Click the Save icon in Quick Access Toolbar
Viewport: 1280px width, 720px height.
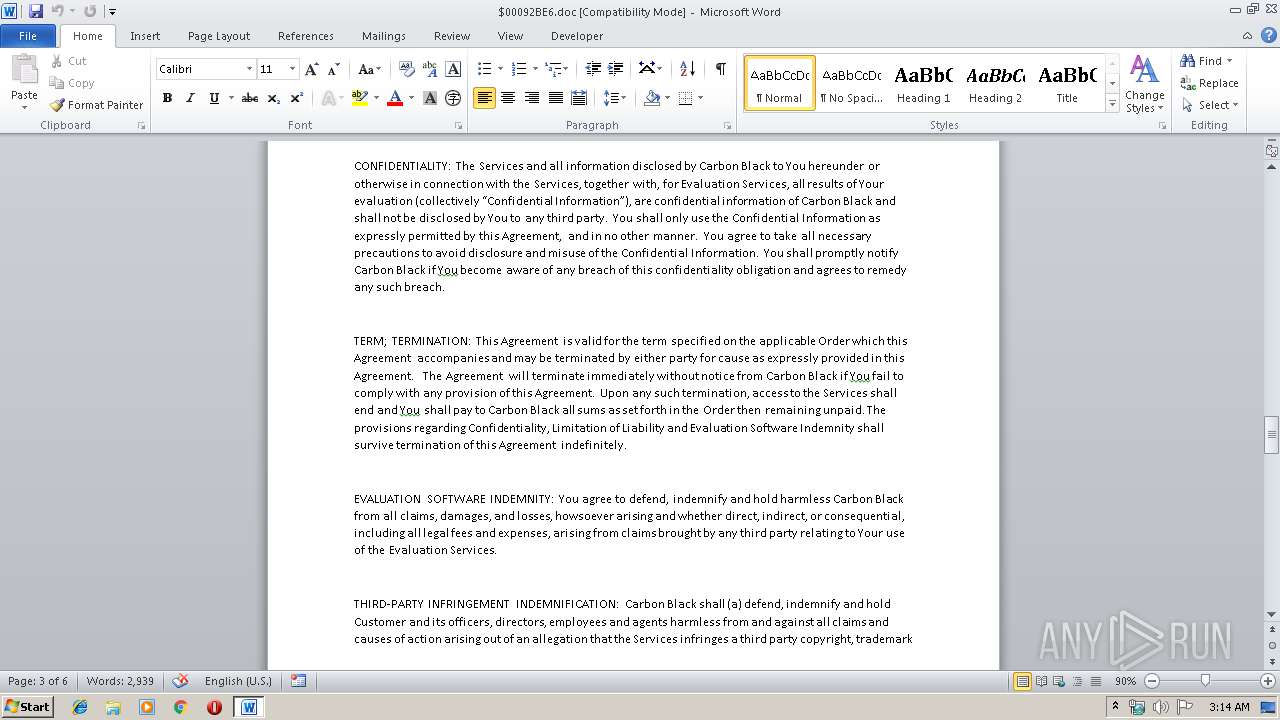point(36,11)
